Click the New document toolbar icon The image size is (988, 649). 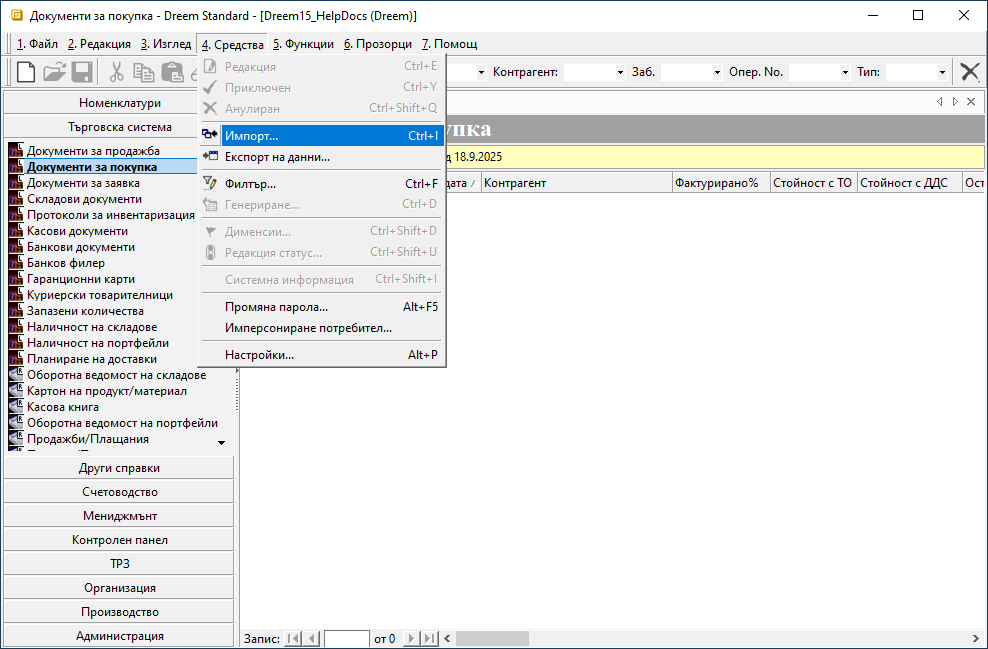[x=26, y=72]
